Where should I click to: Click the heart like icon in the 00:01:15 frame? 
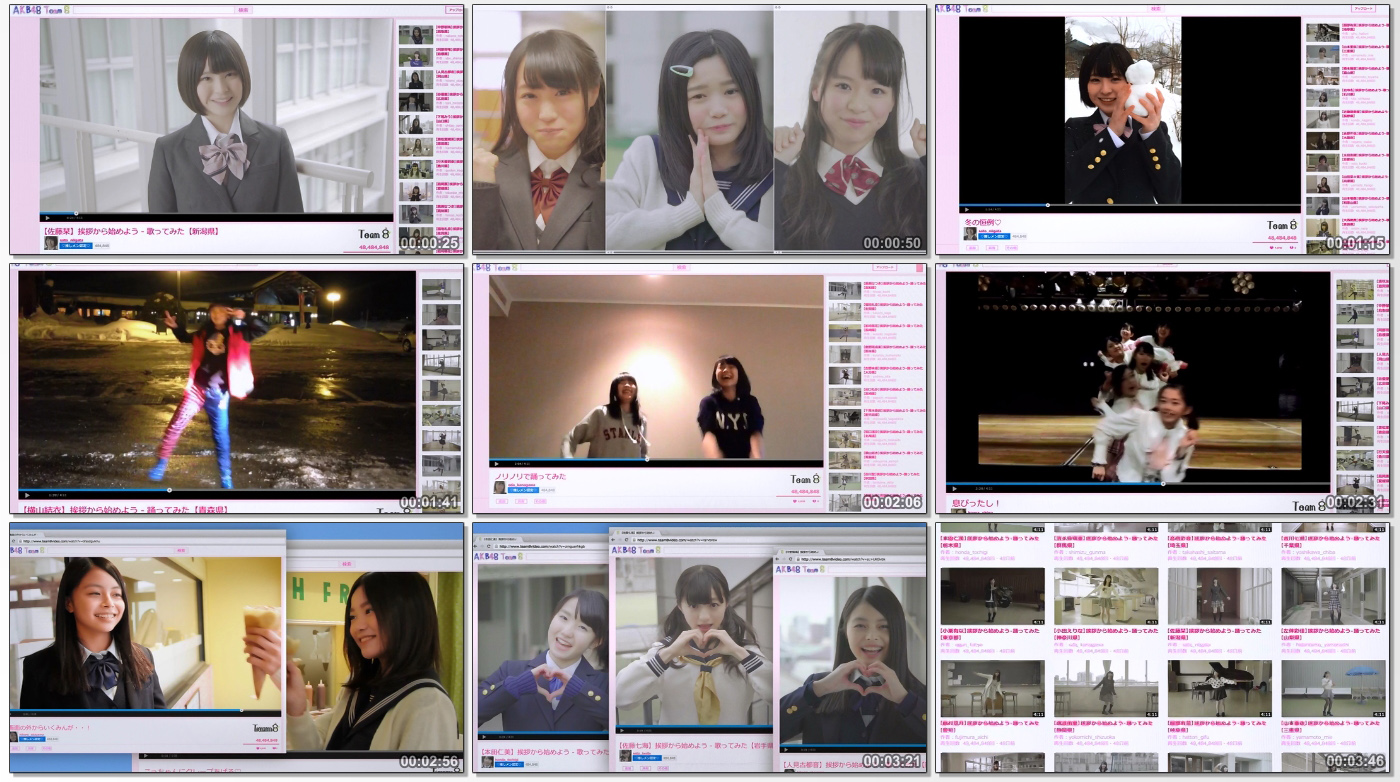coord(1273,246)
